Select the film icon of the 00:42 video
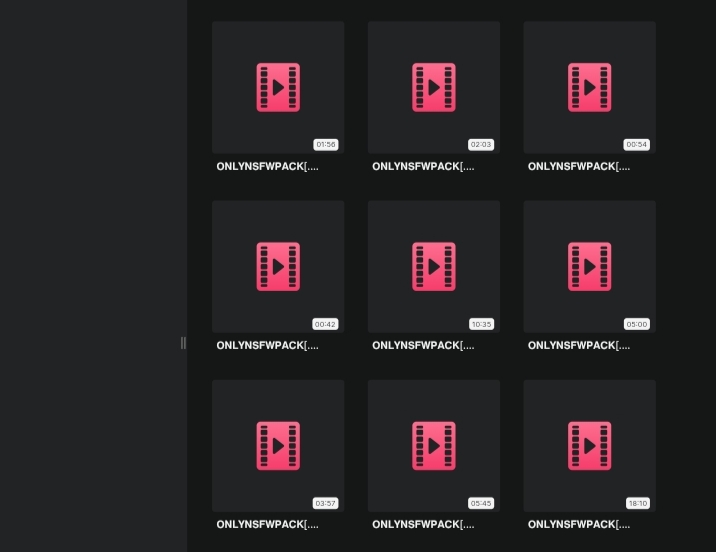Viewport: 716px width, 552px height. 278,267
